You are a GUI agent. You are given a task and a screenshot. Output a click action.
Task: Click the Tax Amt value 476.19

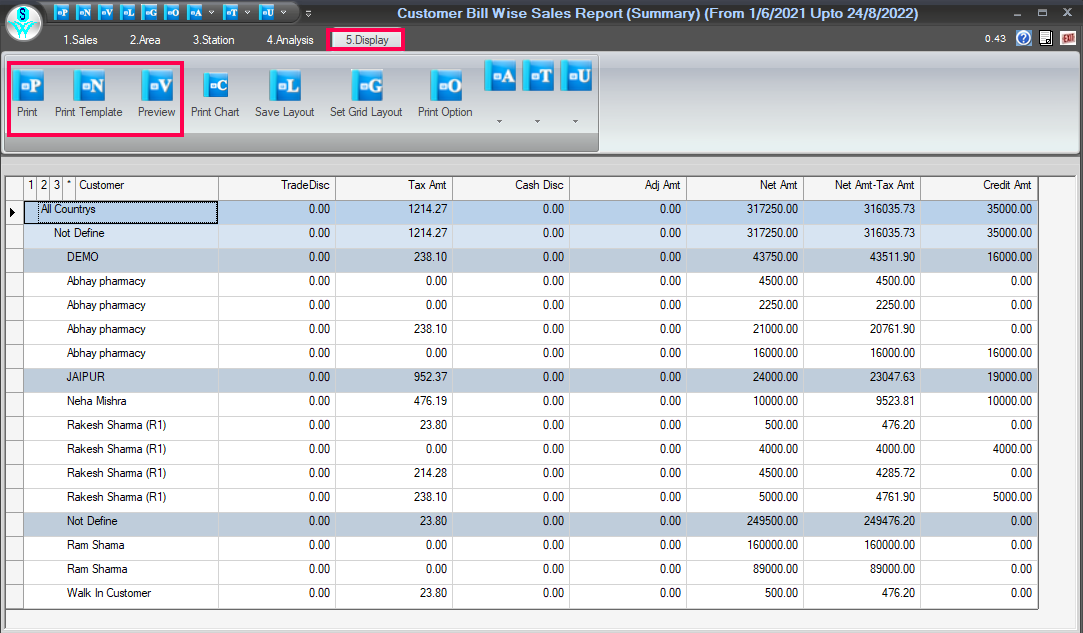click(x=430, y=401)
